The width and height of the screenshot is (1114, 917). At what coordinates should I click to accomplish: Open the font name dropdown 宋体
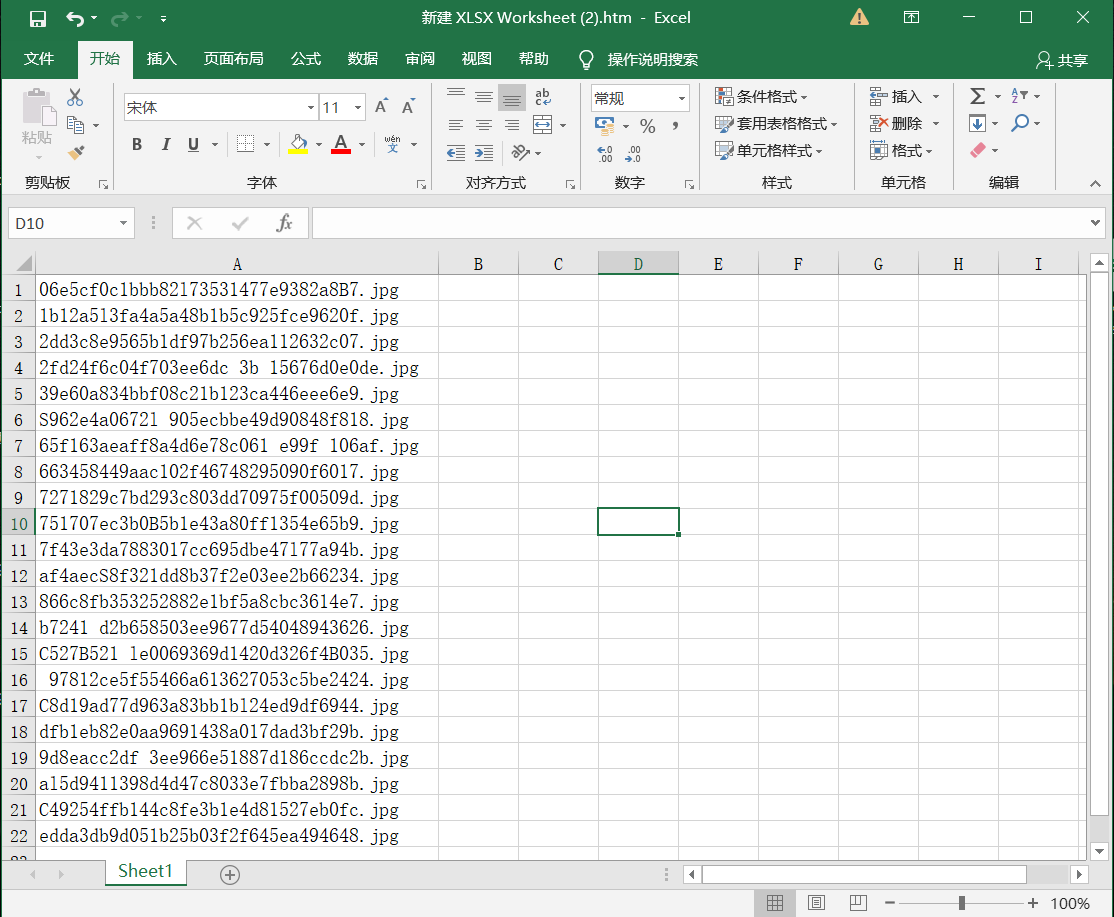311,108
